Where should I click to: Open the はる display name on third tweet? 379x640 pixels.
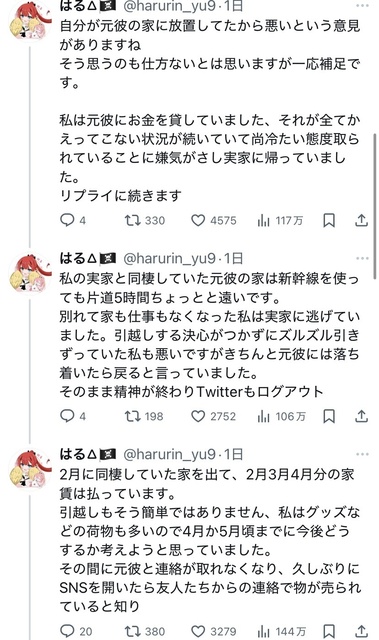pyautogui.click(x=72, y=454)
